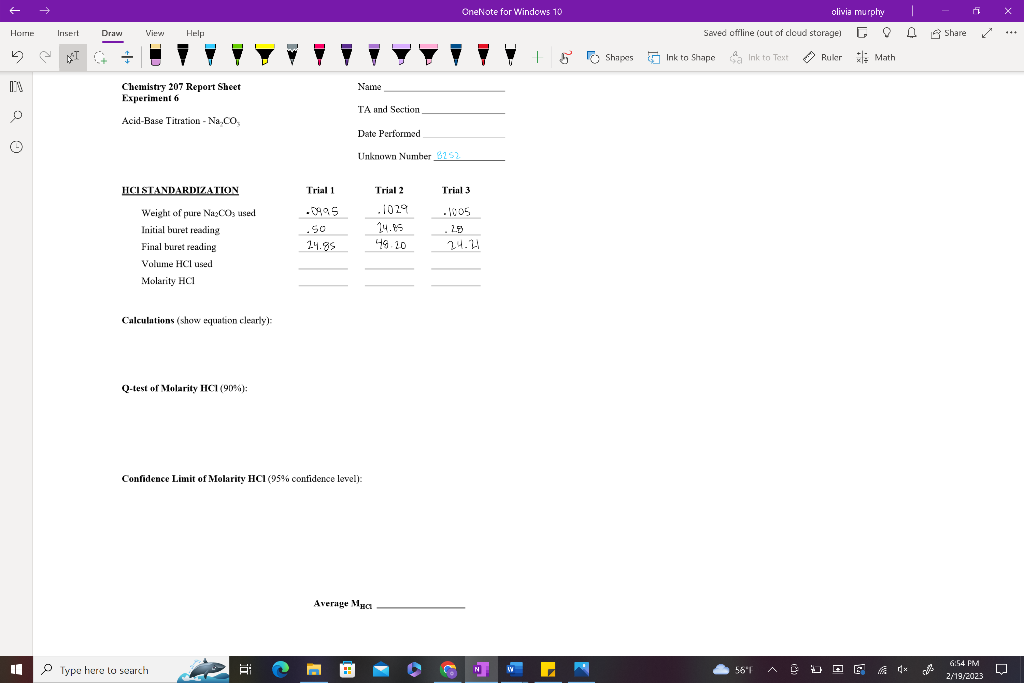Toggle the Ruler tool
This screenshot has height=683, width=1024.
point(822,57)
